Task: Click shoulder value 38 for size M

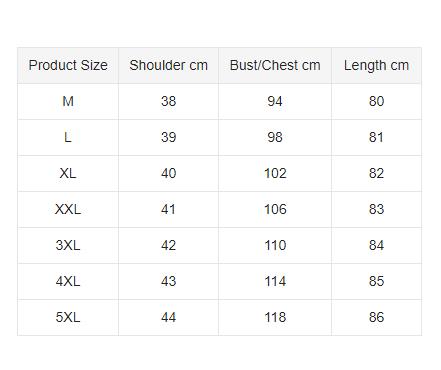Action: click(168, 101)
